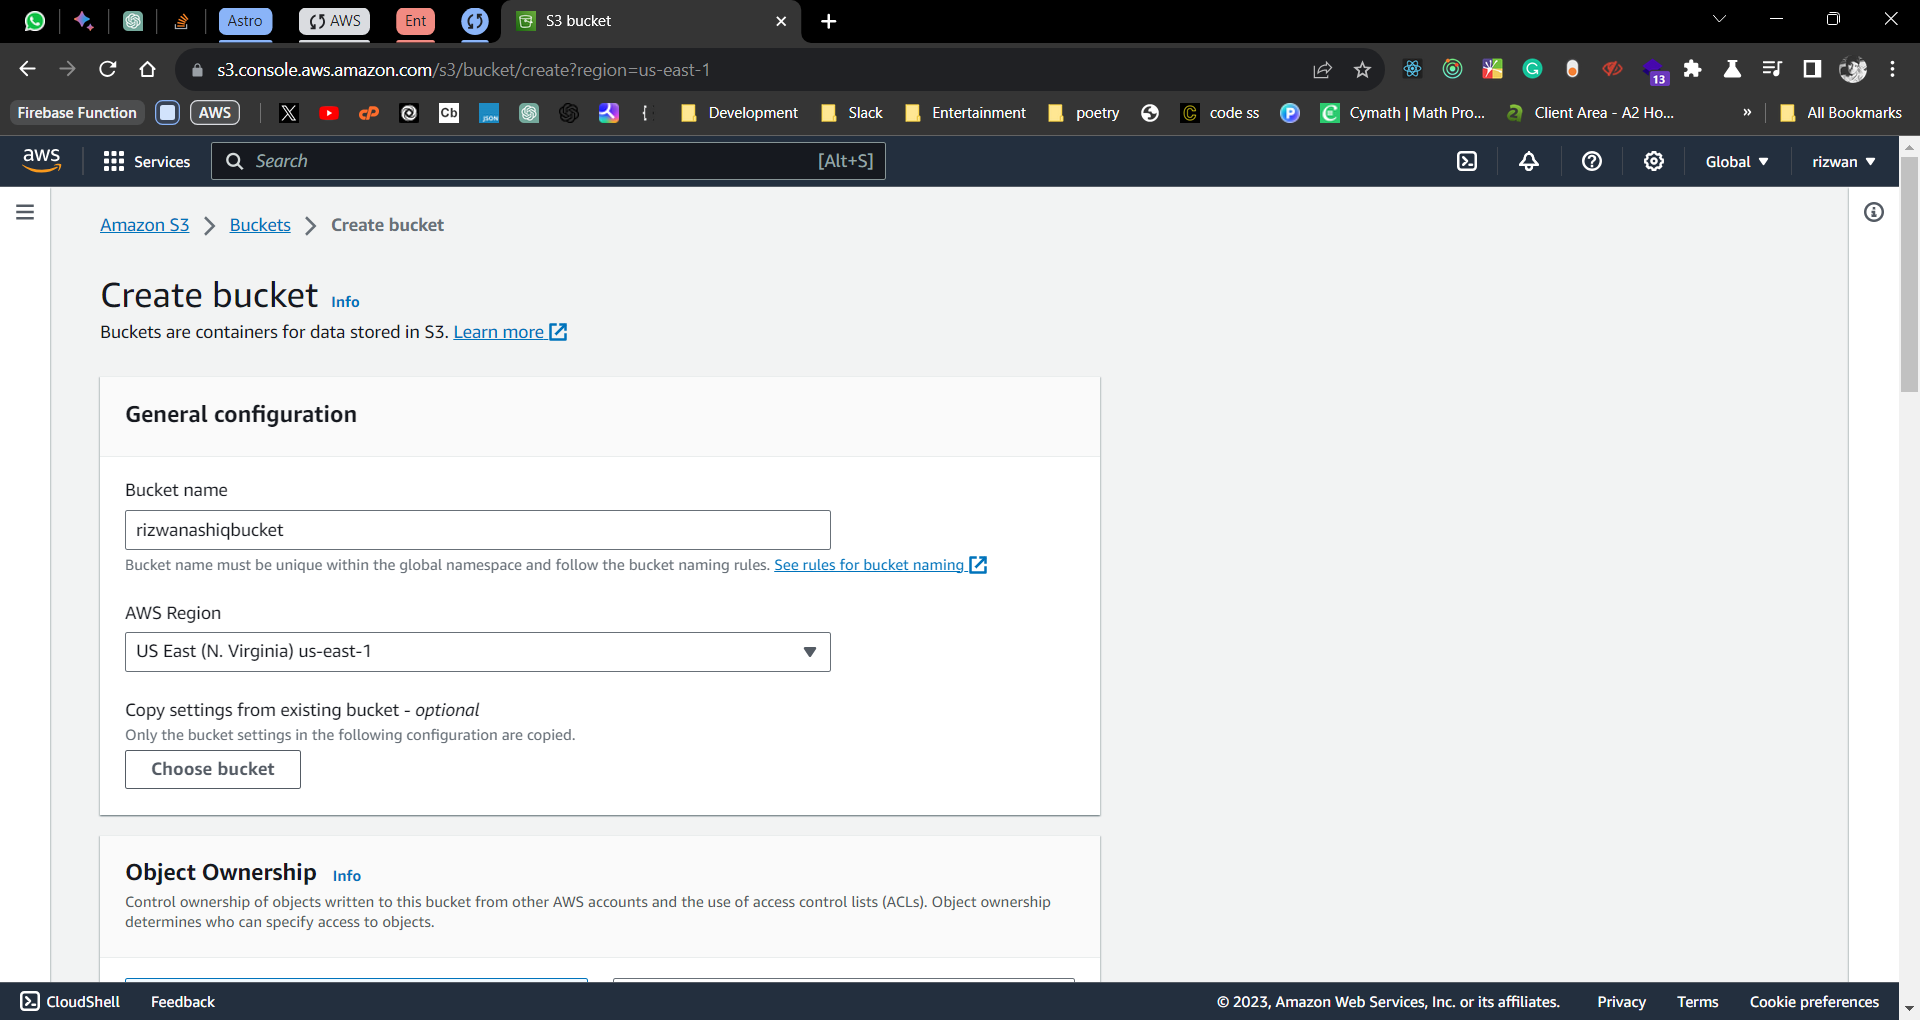This screenshot has height=1020, width=1920.
Task: Open the code ss bookmark
Action: [x=1220, y=113]
